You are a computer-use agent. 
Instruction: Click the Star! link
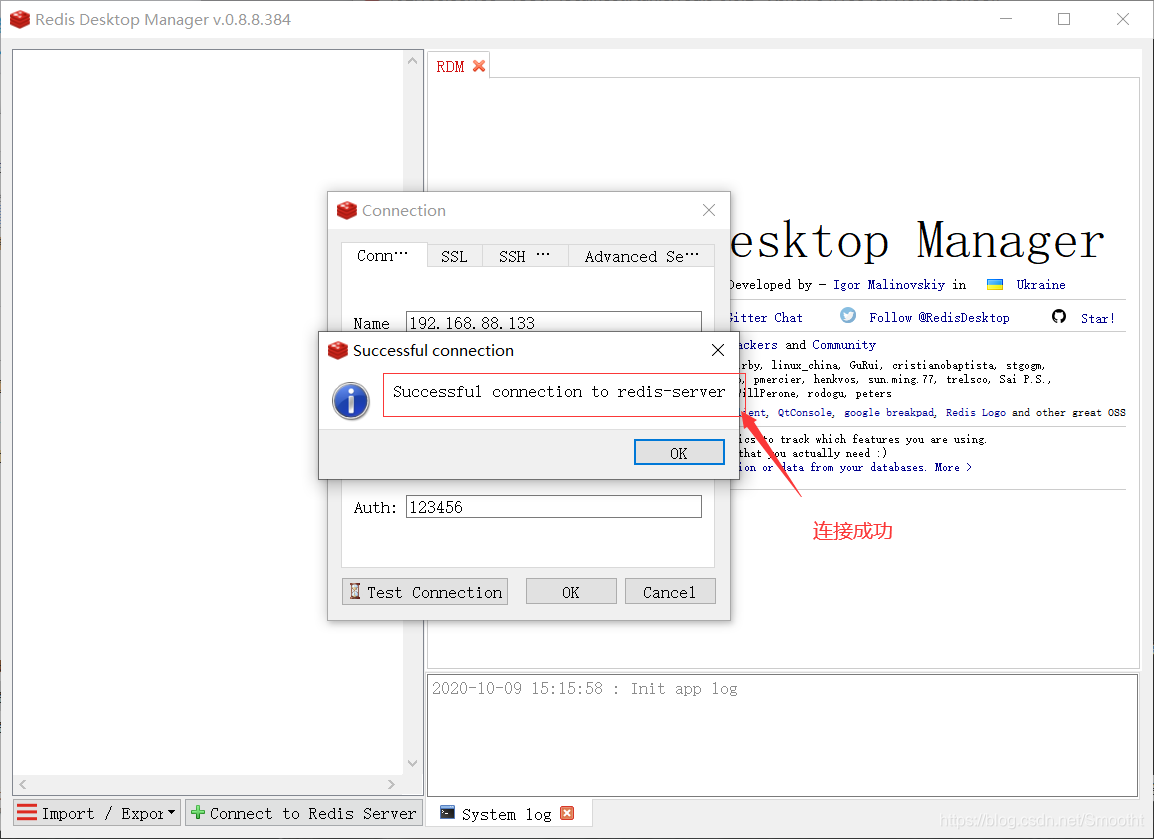(x=1097, y=318)
